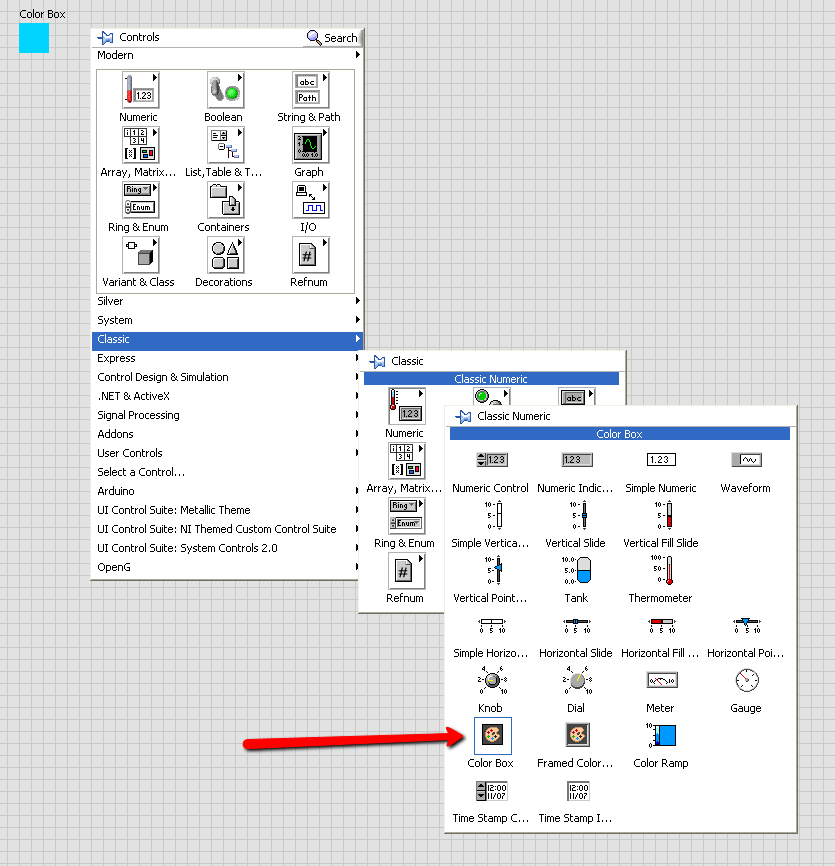
Task: Expand Control Design & Simulation category
Action: click(225, 377)
